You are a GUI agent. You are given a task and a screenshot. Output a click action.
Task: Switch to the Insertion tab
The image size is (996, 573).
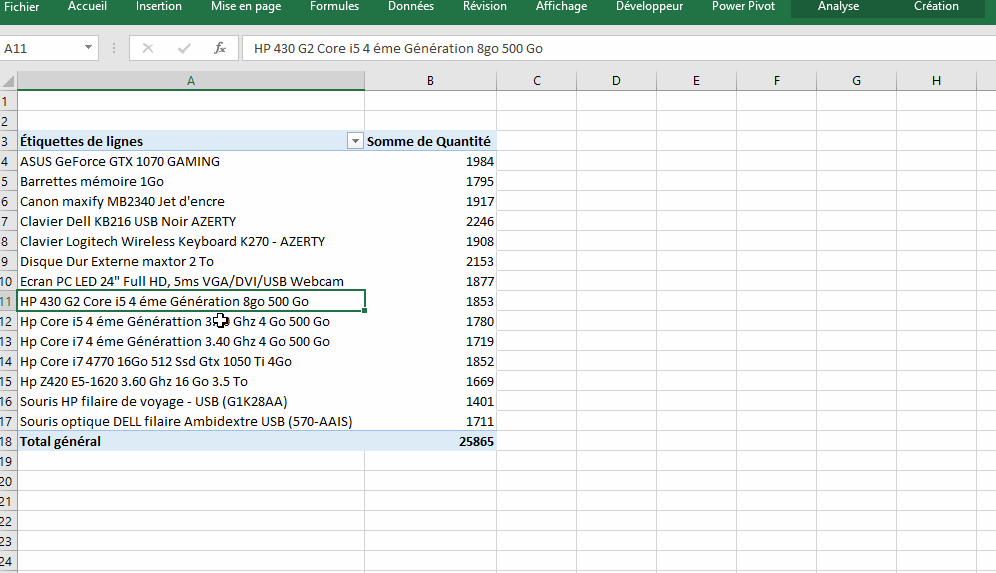[x=159, y=7]
